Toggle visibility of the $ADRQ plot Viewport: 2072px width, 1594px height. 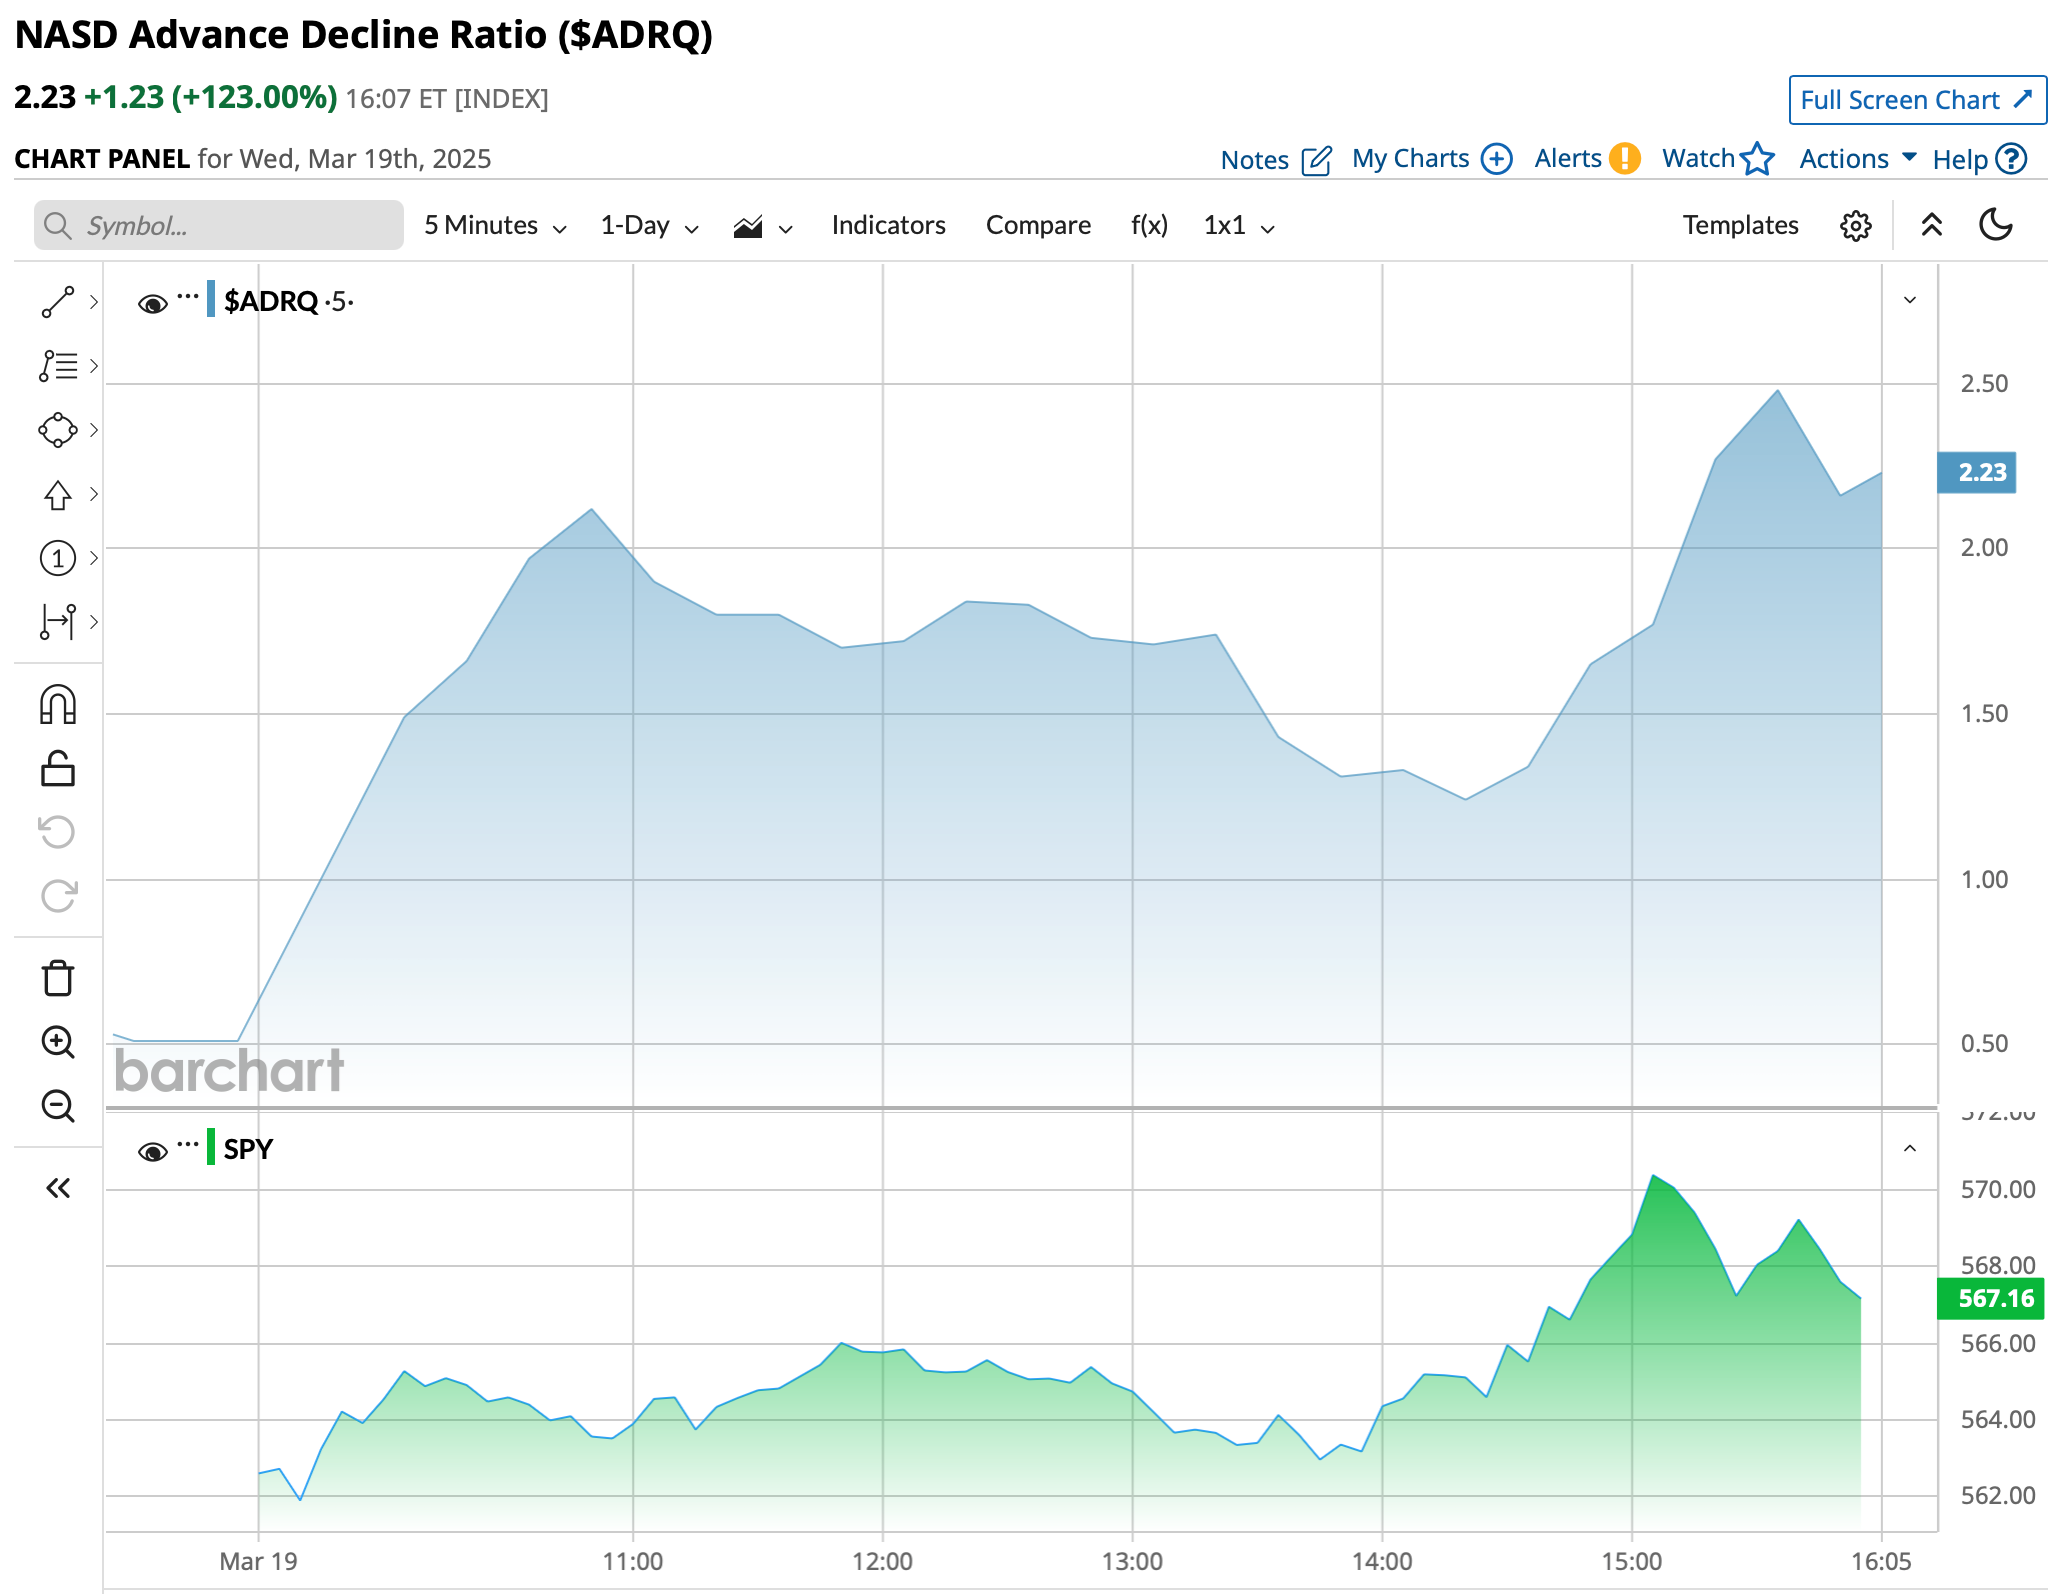click(152, 303)
